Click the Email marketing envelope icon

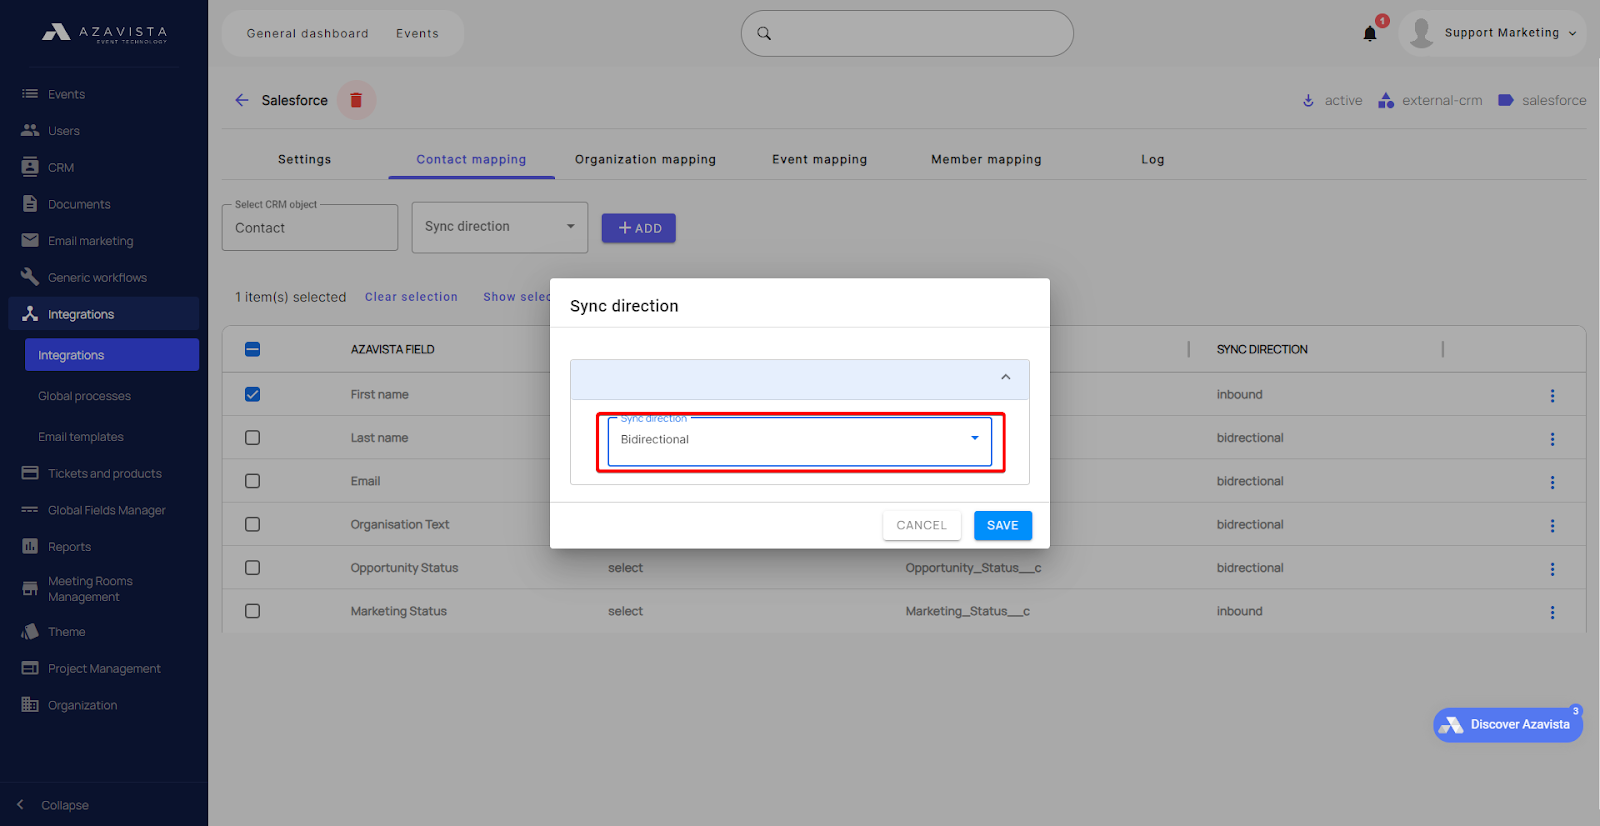coord(30,240)
